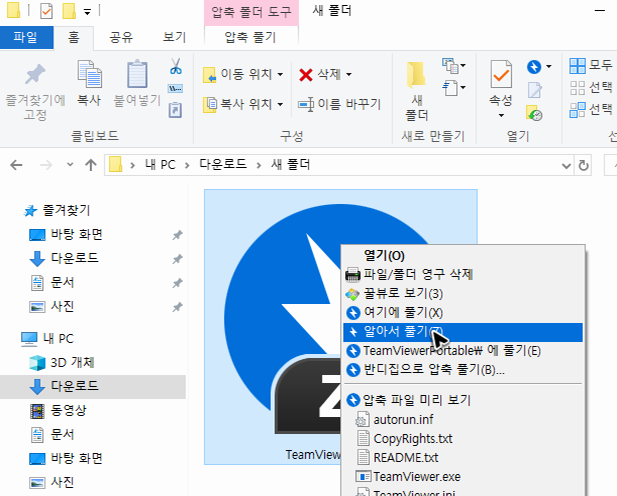Click the 삭제 delete button
617x496 pixels.
point(320,74)
